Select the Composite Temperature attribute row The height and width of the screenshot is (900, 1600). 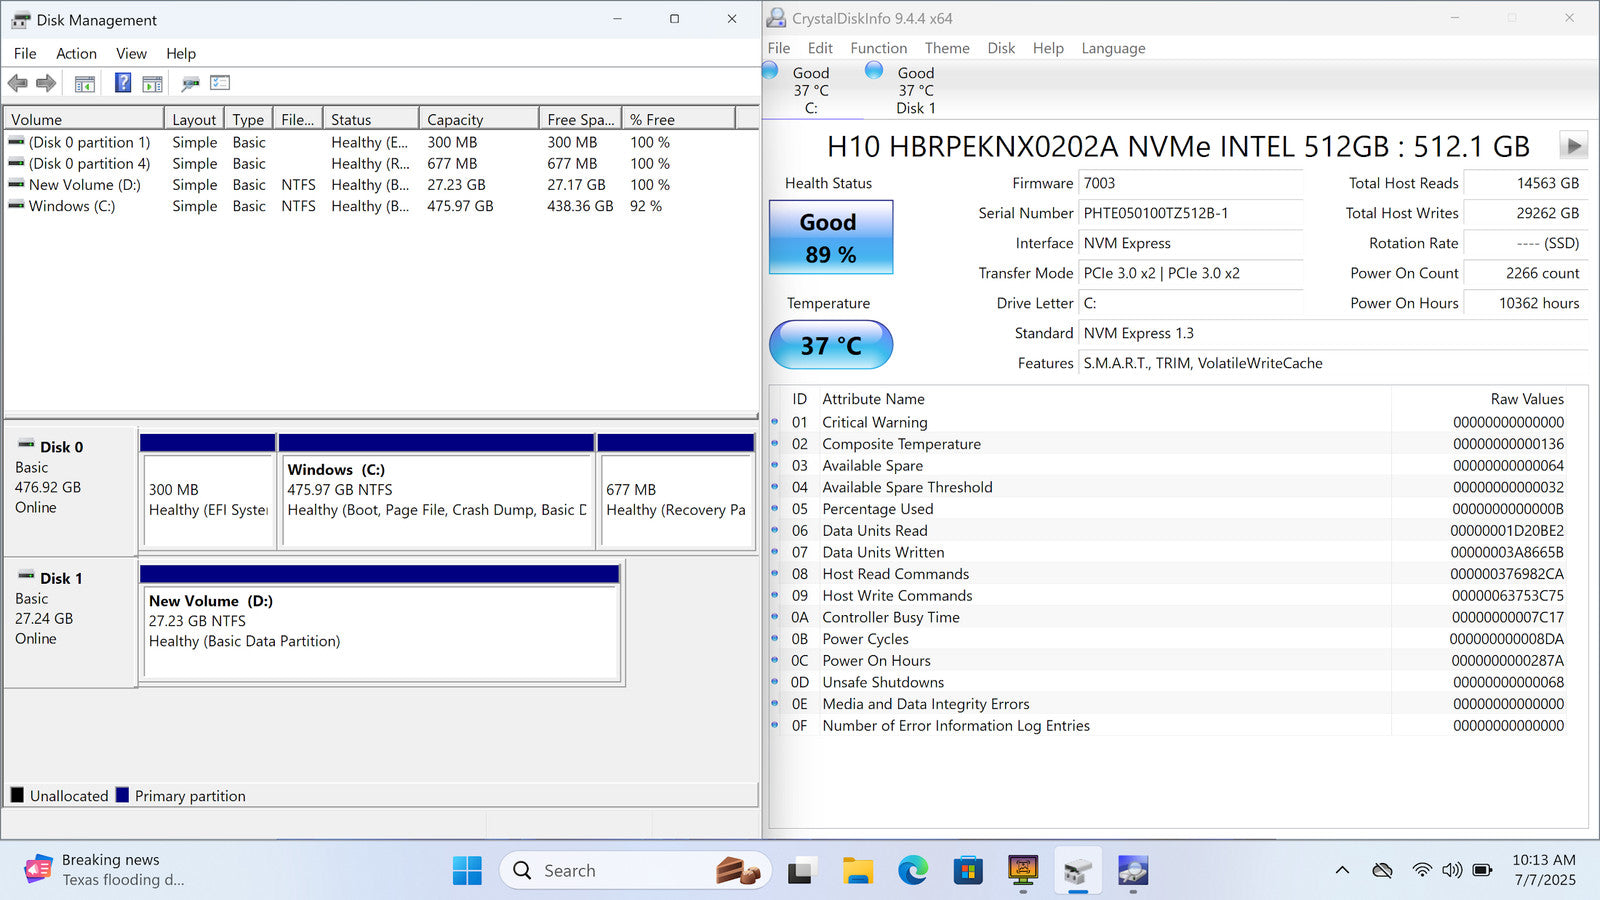[x=1178, y=444]
